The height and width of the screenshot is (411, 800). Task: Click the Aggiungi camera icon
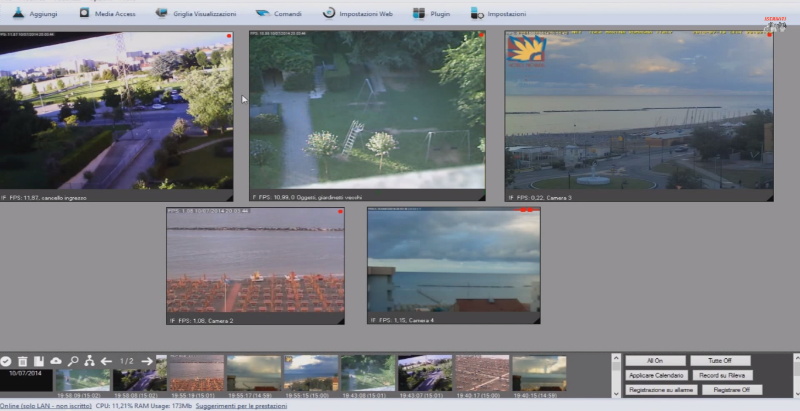[x=18, y=14]
